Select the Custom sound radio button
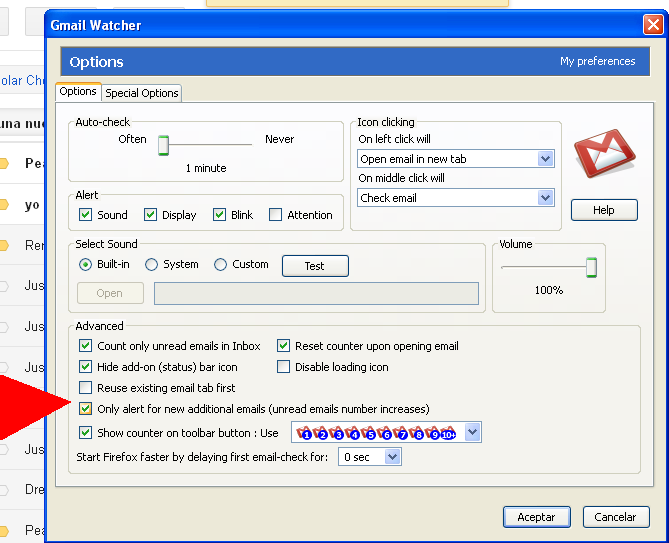This screenshot has width=669, height=543. pos(221,265)
